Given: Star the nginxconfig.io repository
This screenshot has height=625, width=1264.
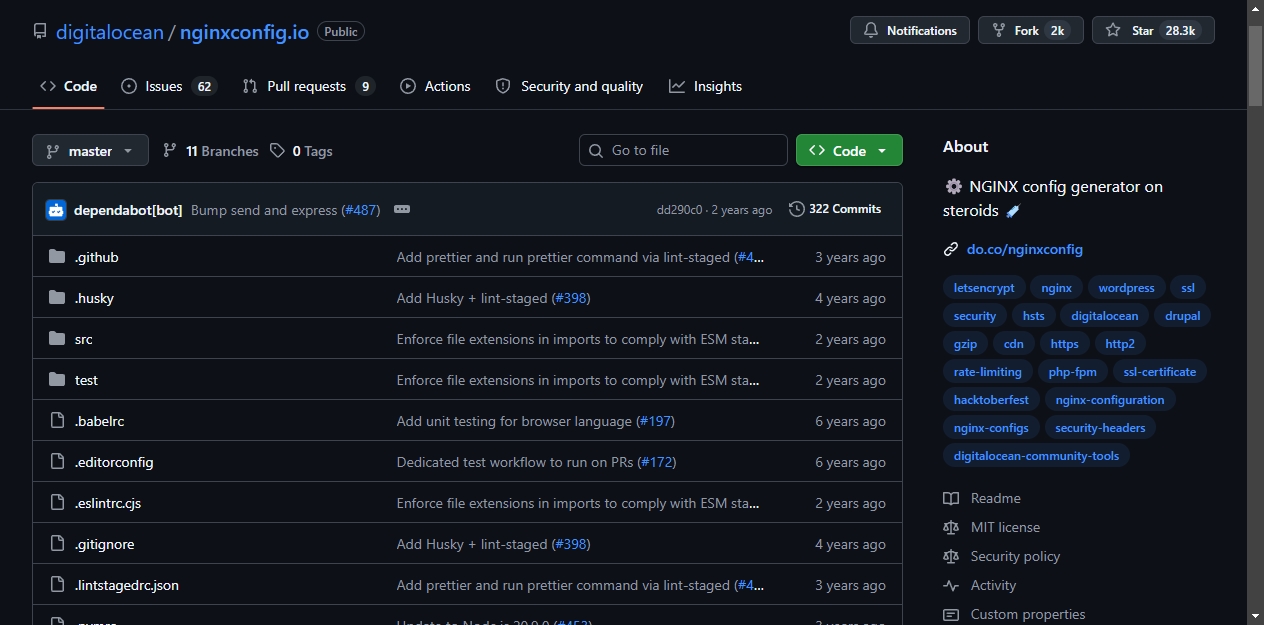Looking at the screenshot, I should [1153, 31].
